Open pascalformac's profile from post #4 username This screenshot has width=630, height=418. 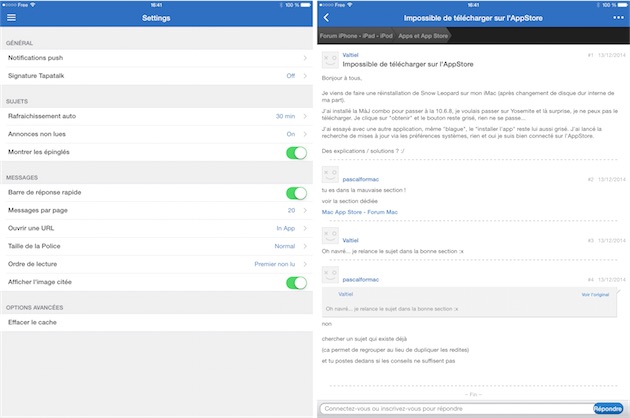pos(360,279)
